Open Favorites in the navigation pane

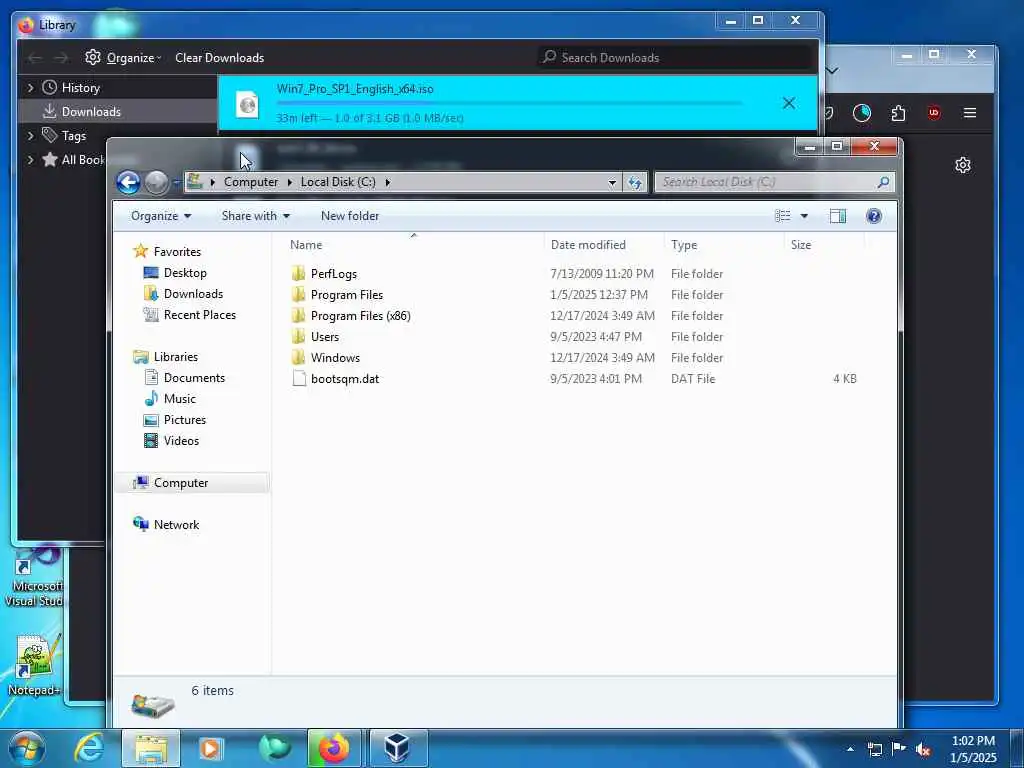tap(177, 251)
